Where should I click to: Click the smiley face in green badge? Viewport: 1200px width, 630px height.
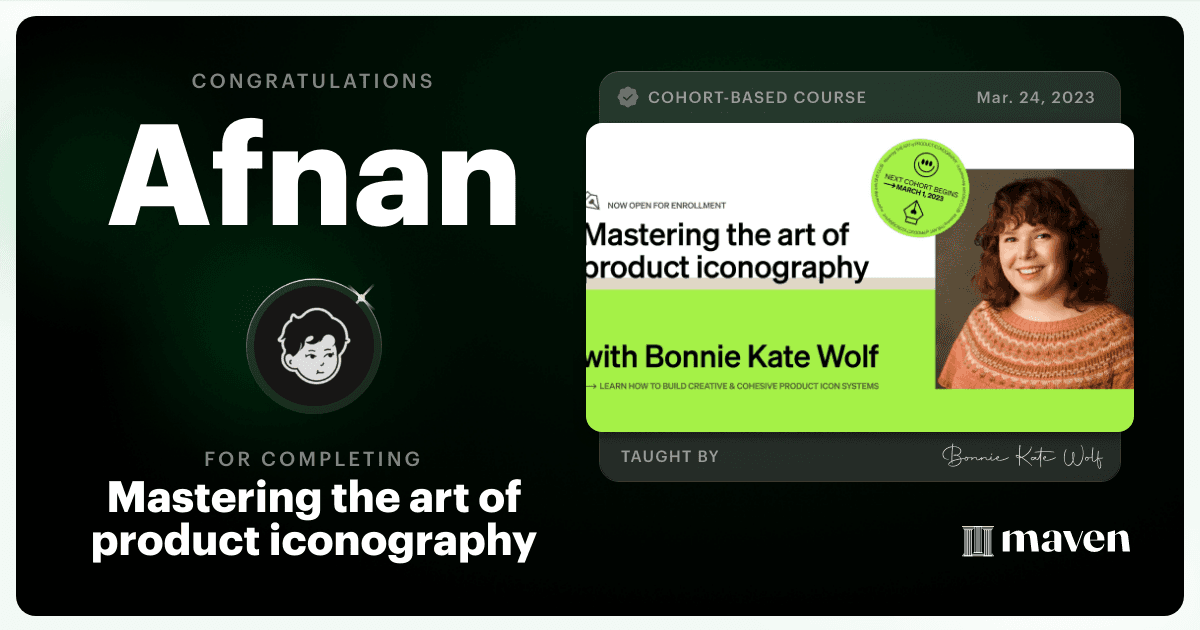[927, 163]
